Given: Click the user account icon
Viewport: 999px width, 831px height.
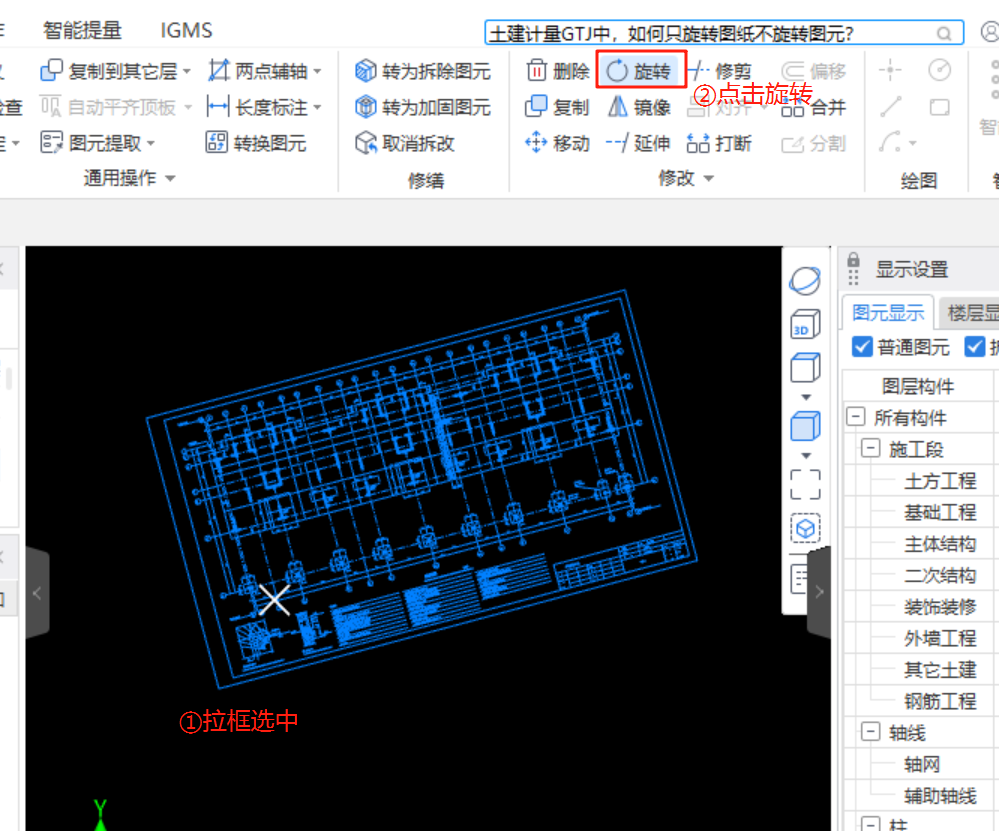Looking at the screenshot, I should 990,31.
